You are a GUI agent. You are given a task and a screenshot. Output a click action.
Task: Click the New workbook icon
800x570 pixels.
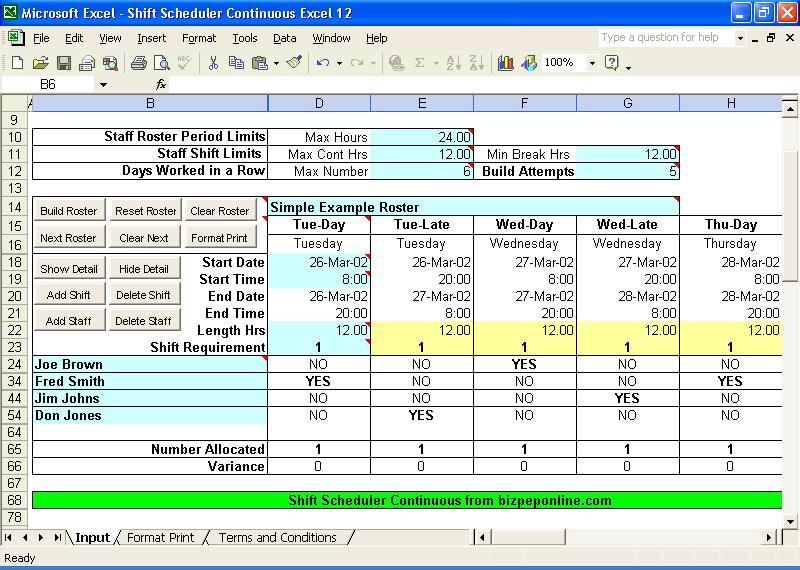[17, 63]
